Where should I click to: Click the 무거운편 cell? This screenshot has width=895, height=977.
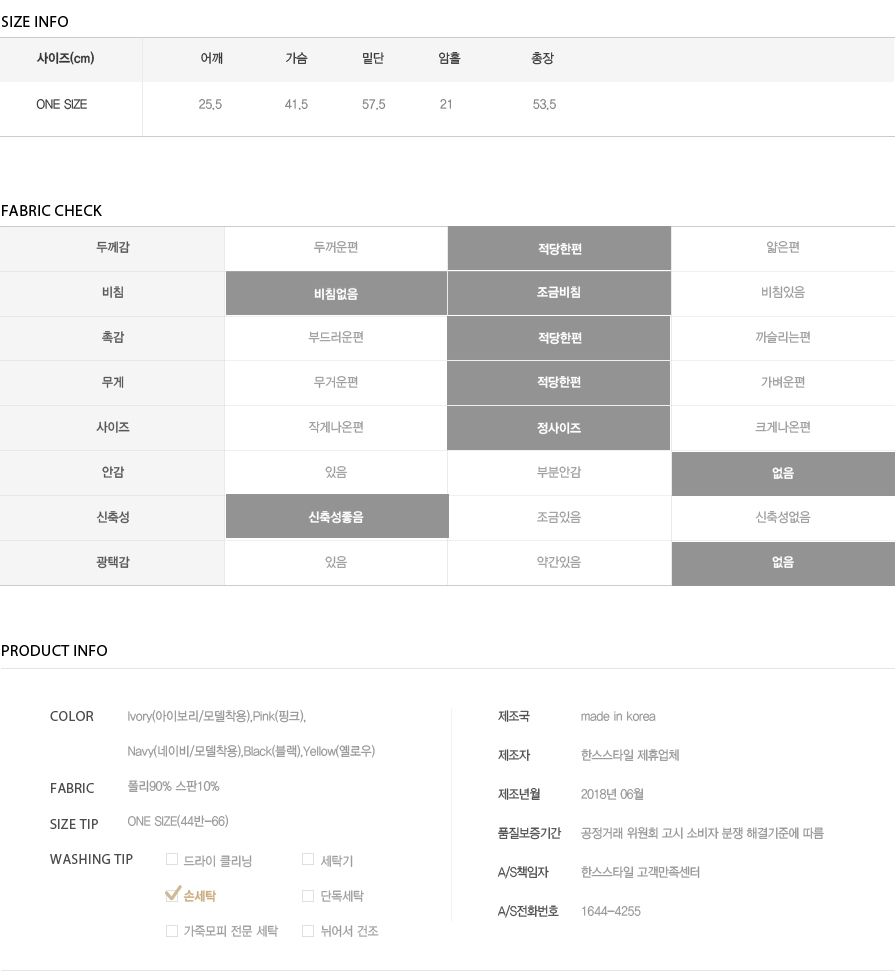pos(336,383)
